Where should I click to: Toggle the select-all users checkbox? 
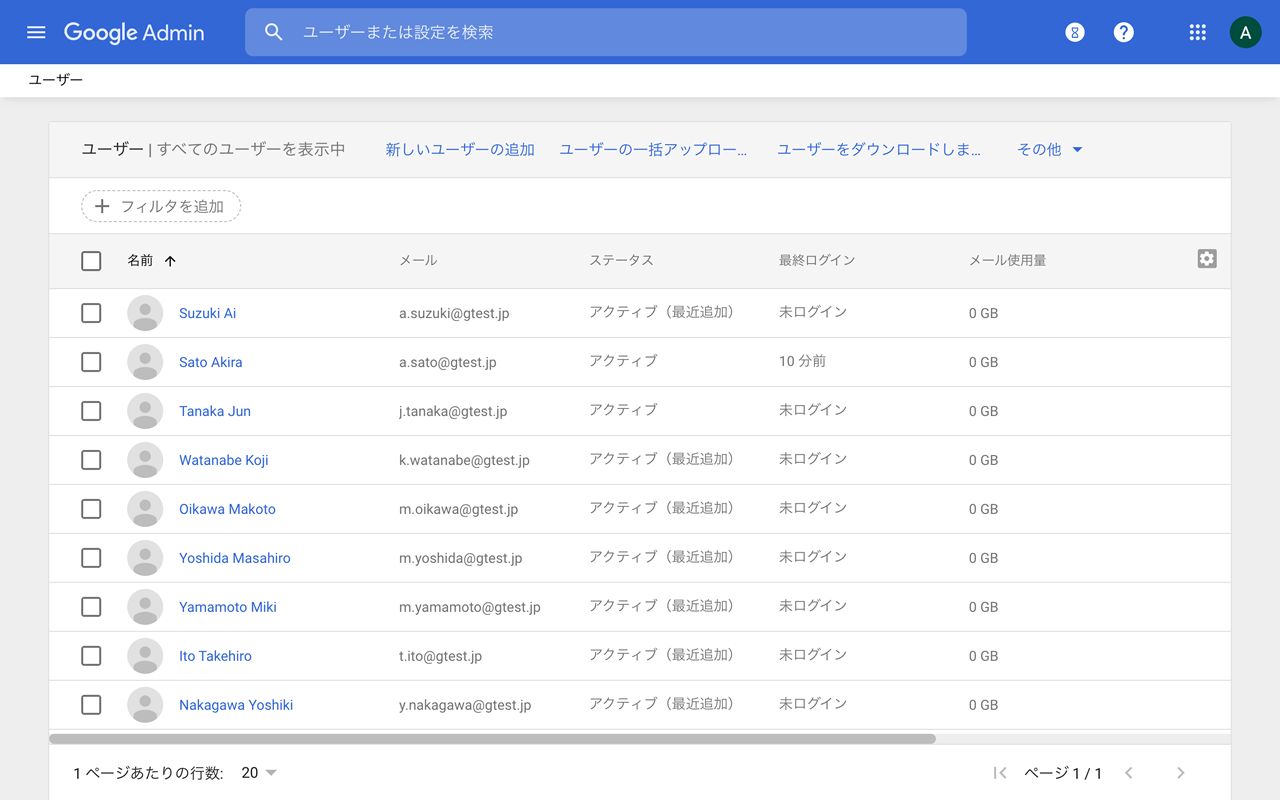click(x=91, y=261)
